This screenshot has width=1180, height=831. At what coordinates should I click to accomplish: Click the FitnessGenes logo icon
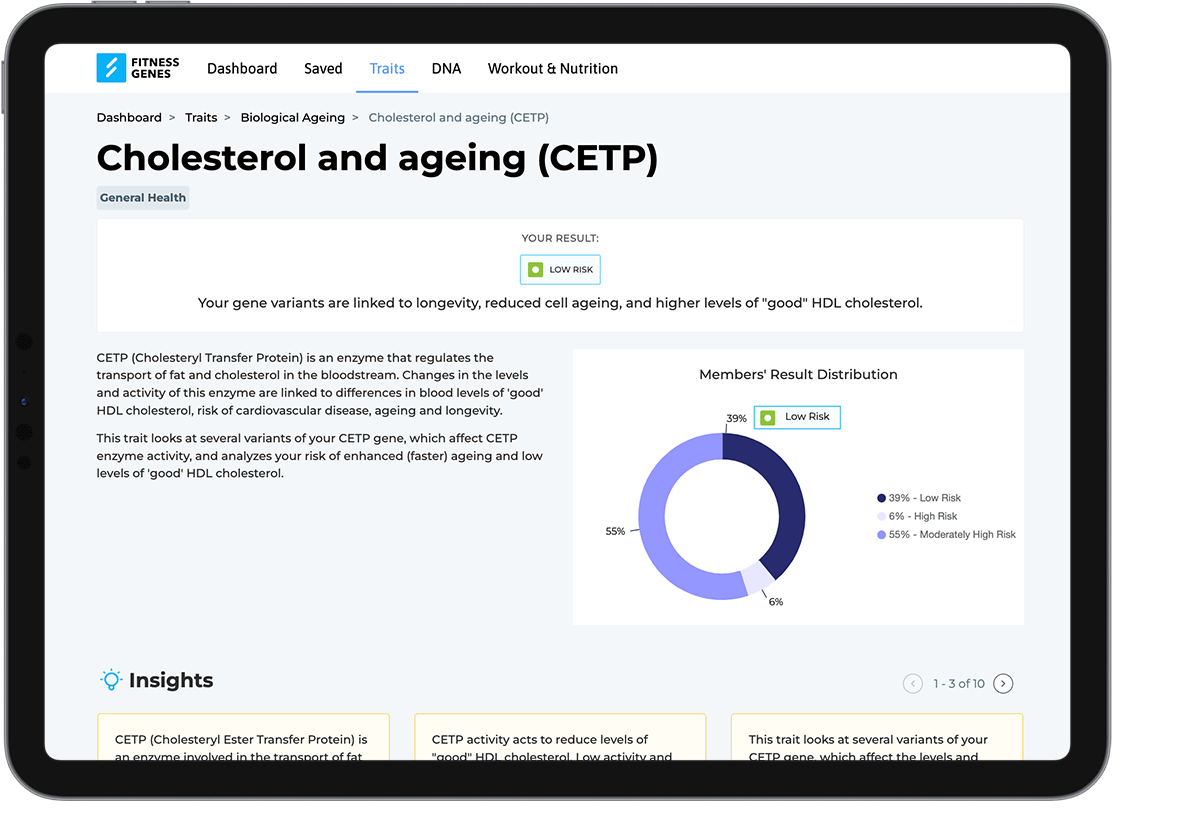point(111,68)
